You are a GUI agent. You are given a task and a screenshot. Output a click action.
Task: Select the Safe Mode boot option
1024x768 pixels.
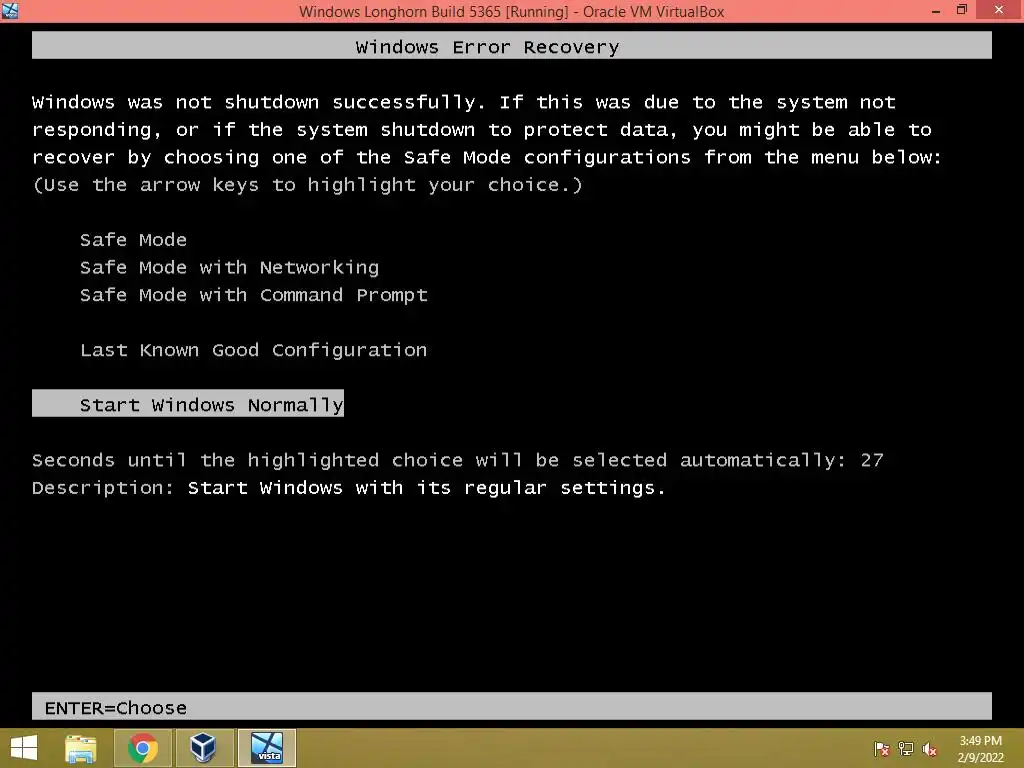133,240
